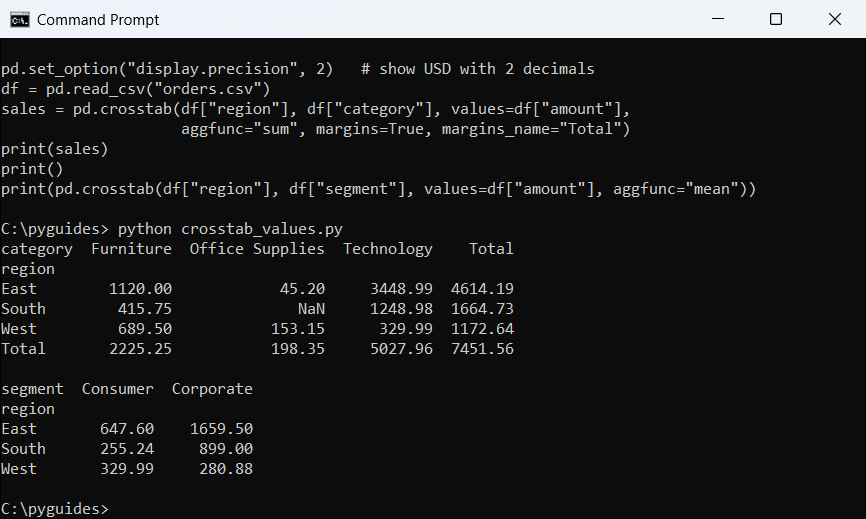The height and width of the screenshot is (519, 866).
Task: Click the 'category' header label
Action: (37, 249)
